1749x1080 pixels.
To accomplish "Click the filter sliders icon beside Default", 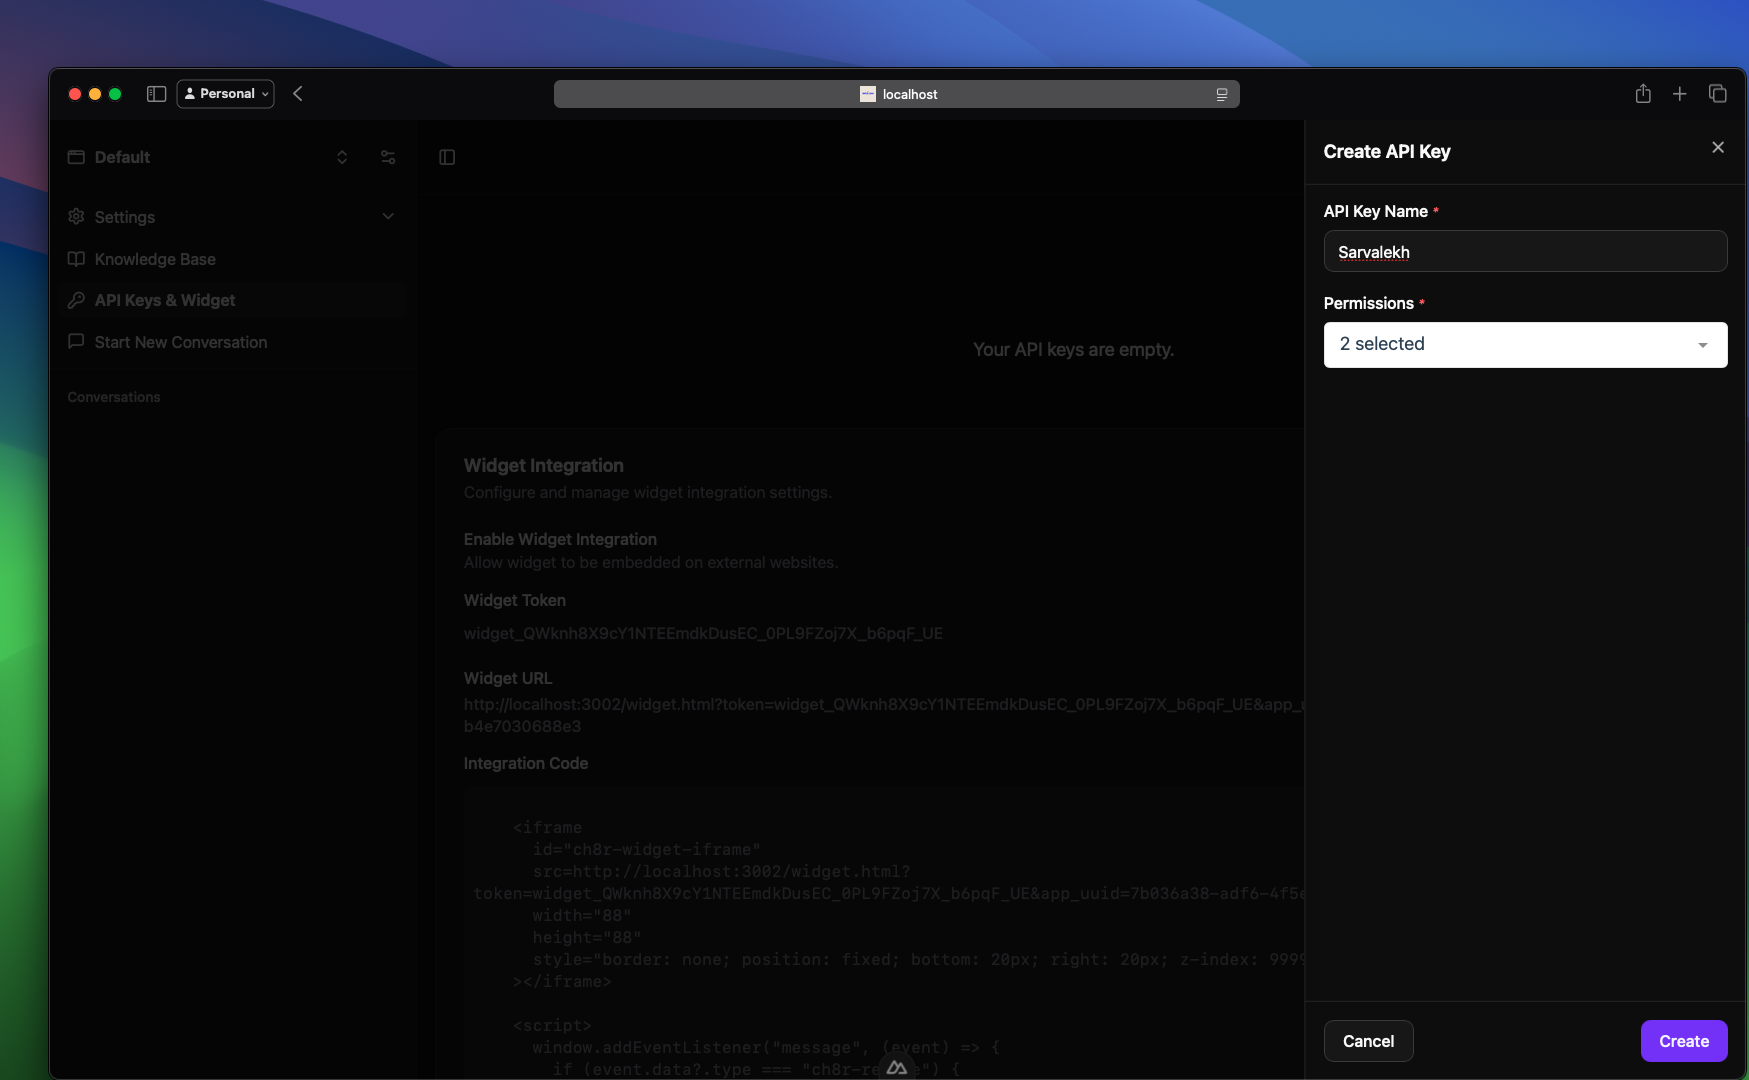I will click(388, 157).
